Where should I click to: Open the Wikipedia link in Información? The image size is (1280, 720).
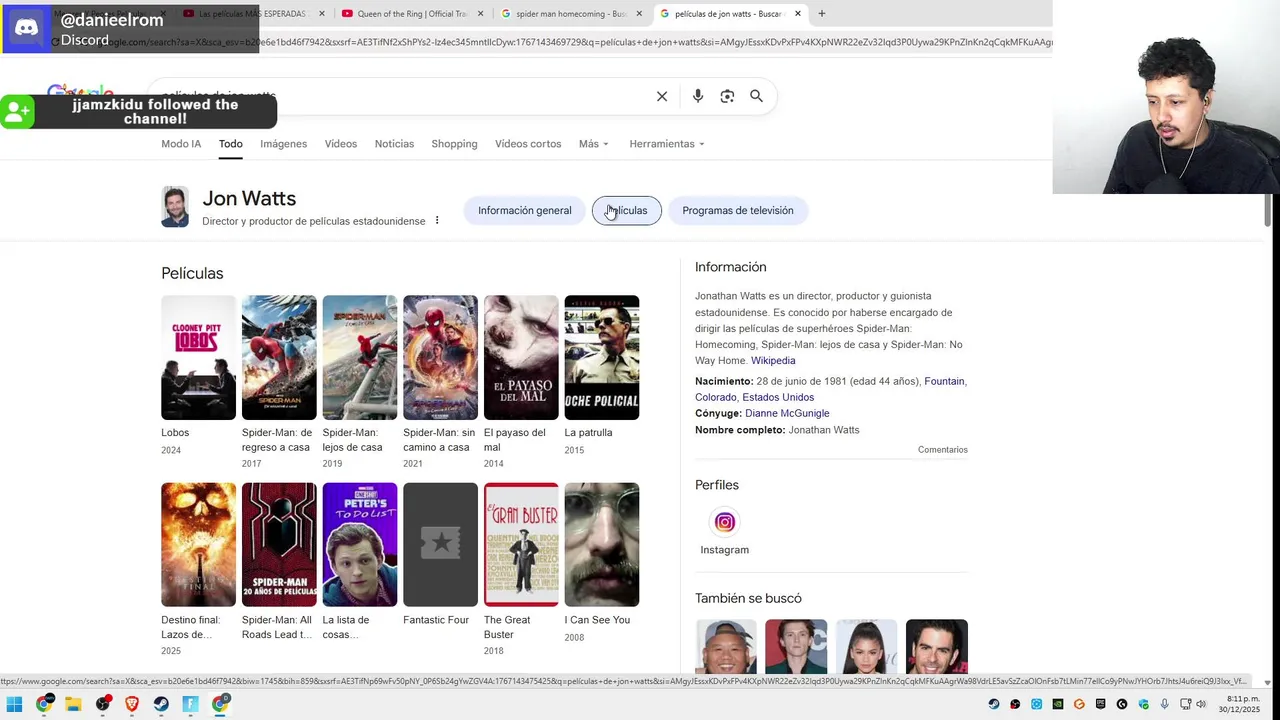pos(773,361)
